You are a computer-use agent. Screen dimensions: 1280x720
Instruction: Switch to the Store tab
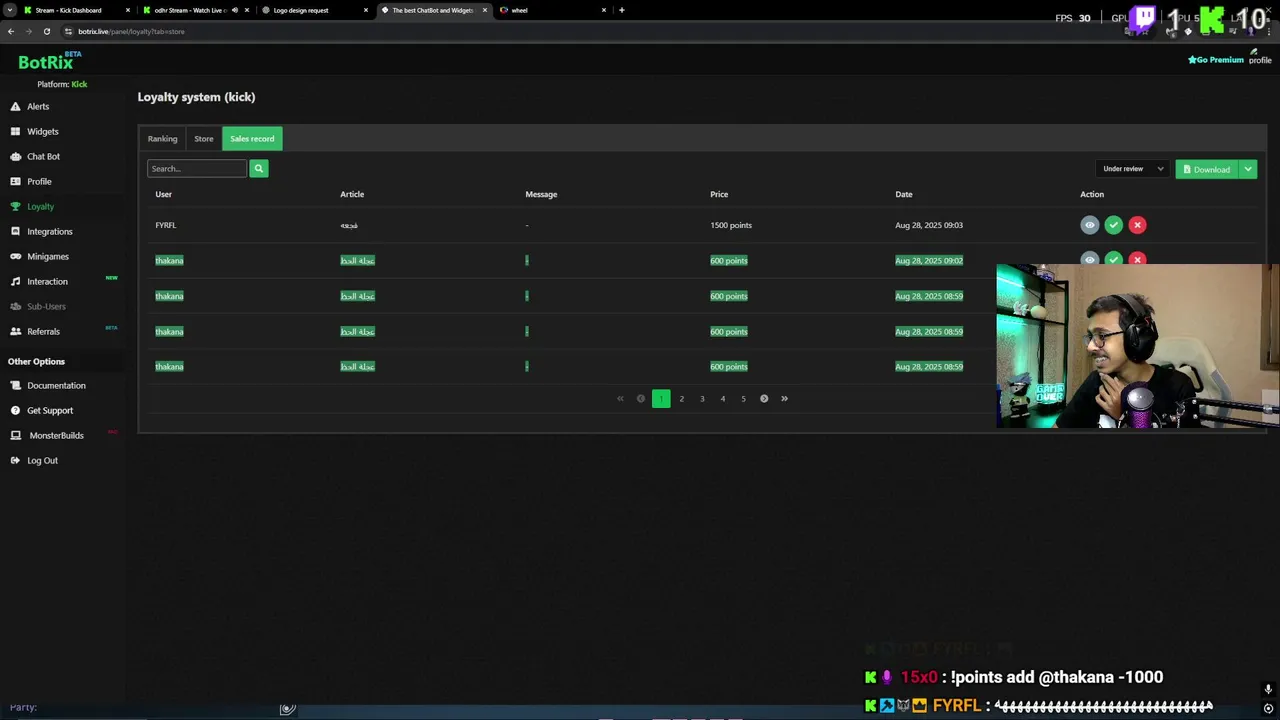[x=204, y=139]
